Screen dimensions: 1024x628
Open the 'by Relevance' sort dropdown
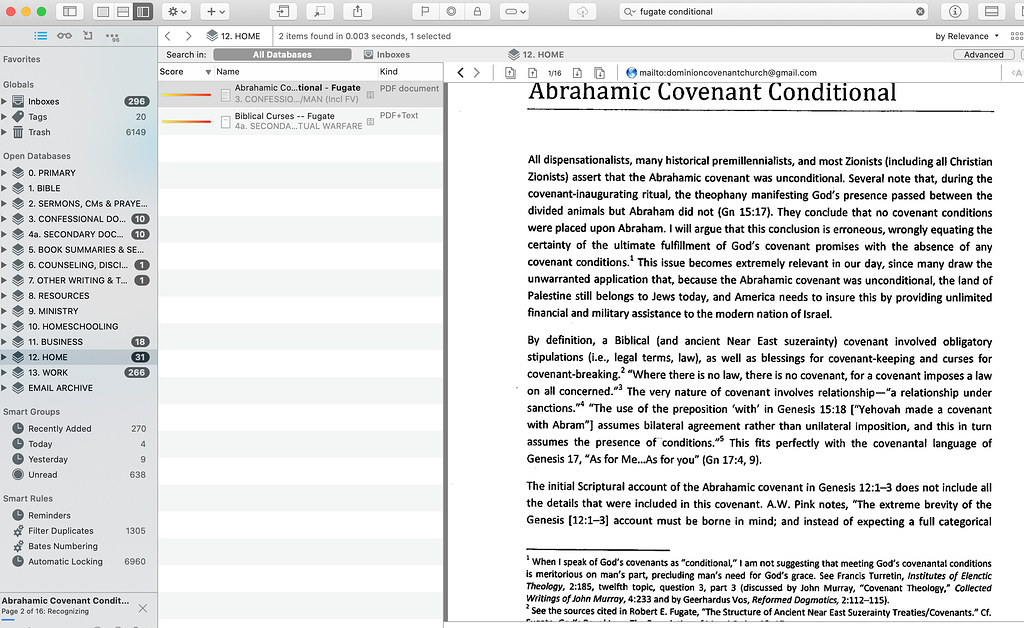tap(963, 35)
